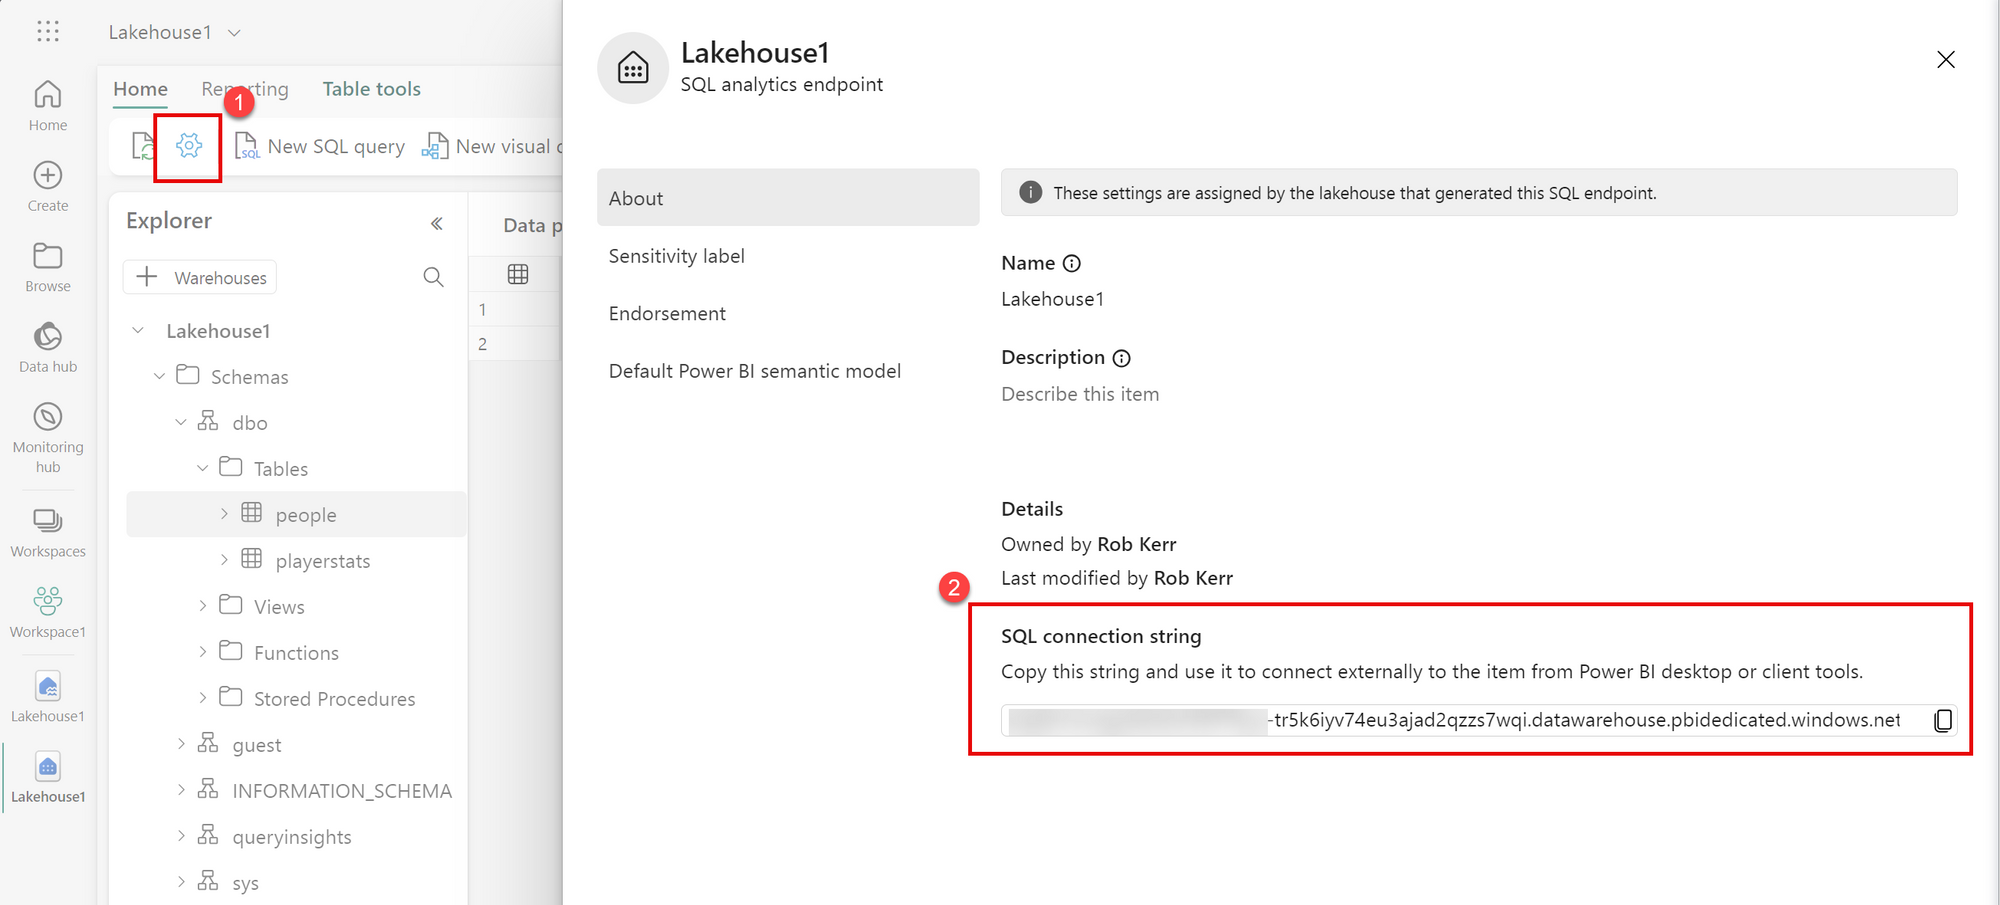
Task: Search the Explorer with magnifier icon
Action: tap(433, 277)
